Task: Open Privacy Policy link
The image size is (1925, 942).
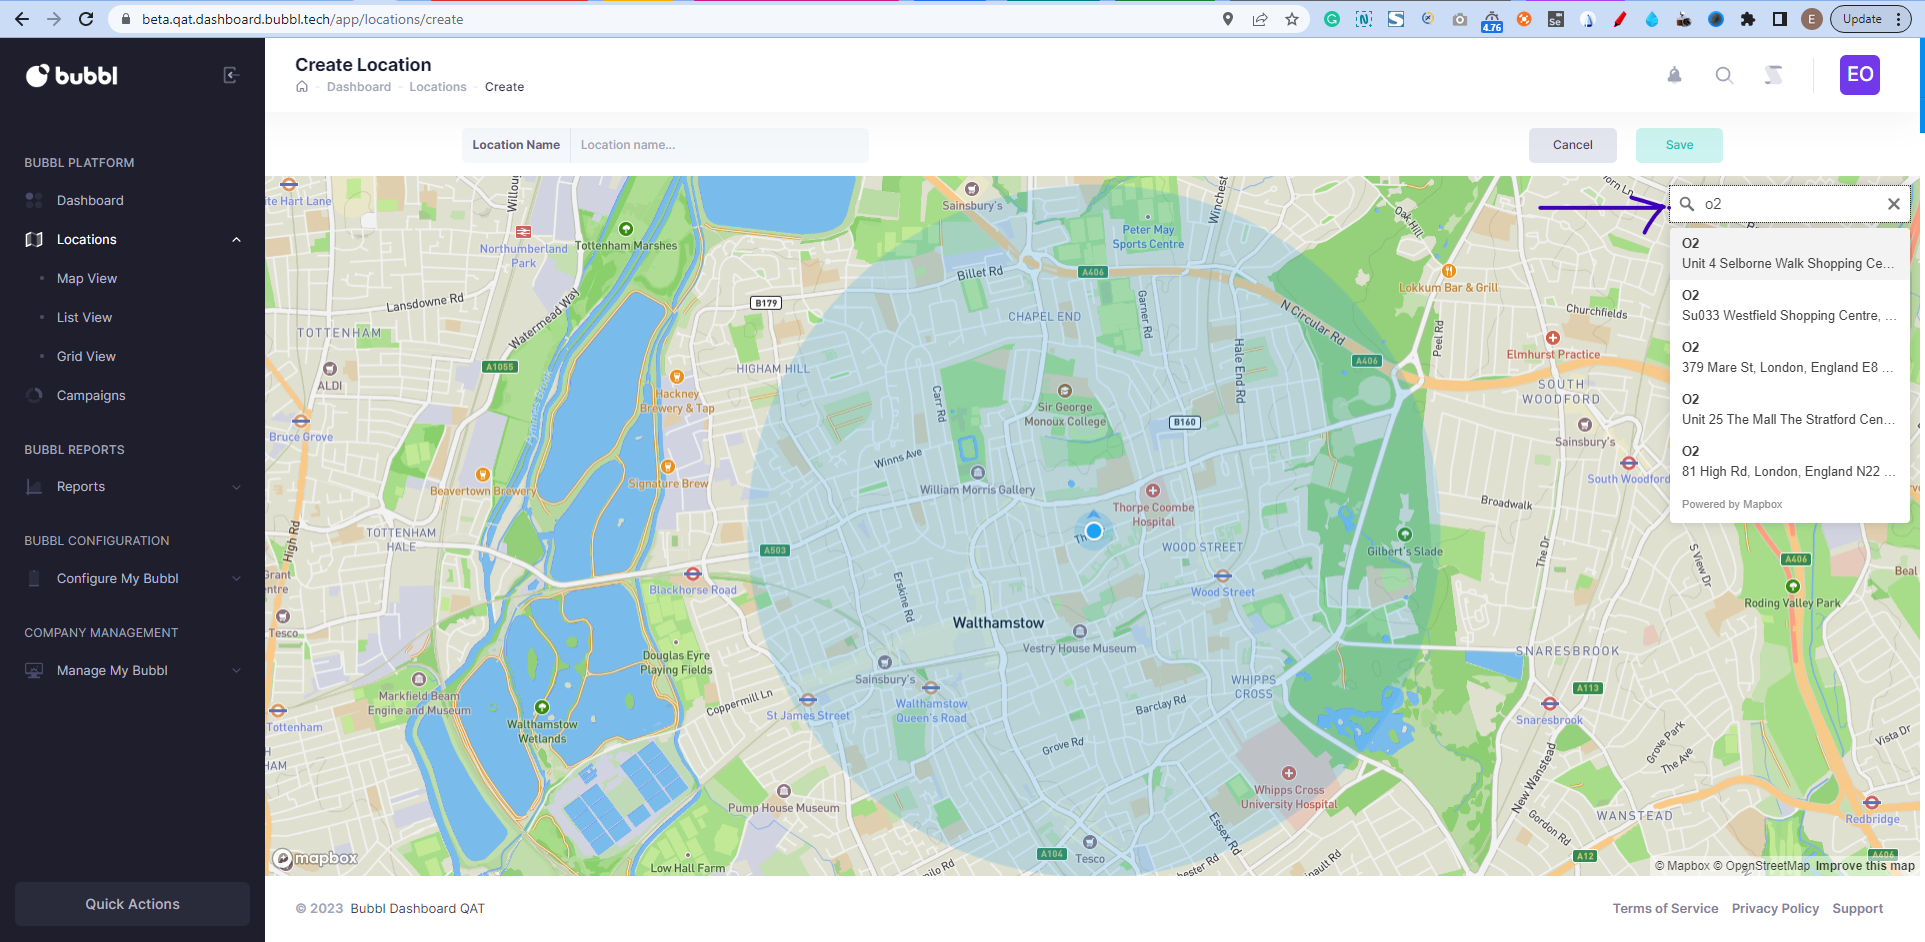Action: (1775, 909)
